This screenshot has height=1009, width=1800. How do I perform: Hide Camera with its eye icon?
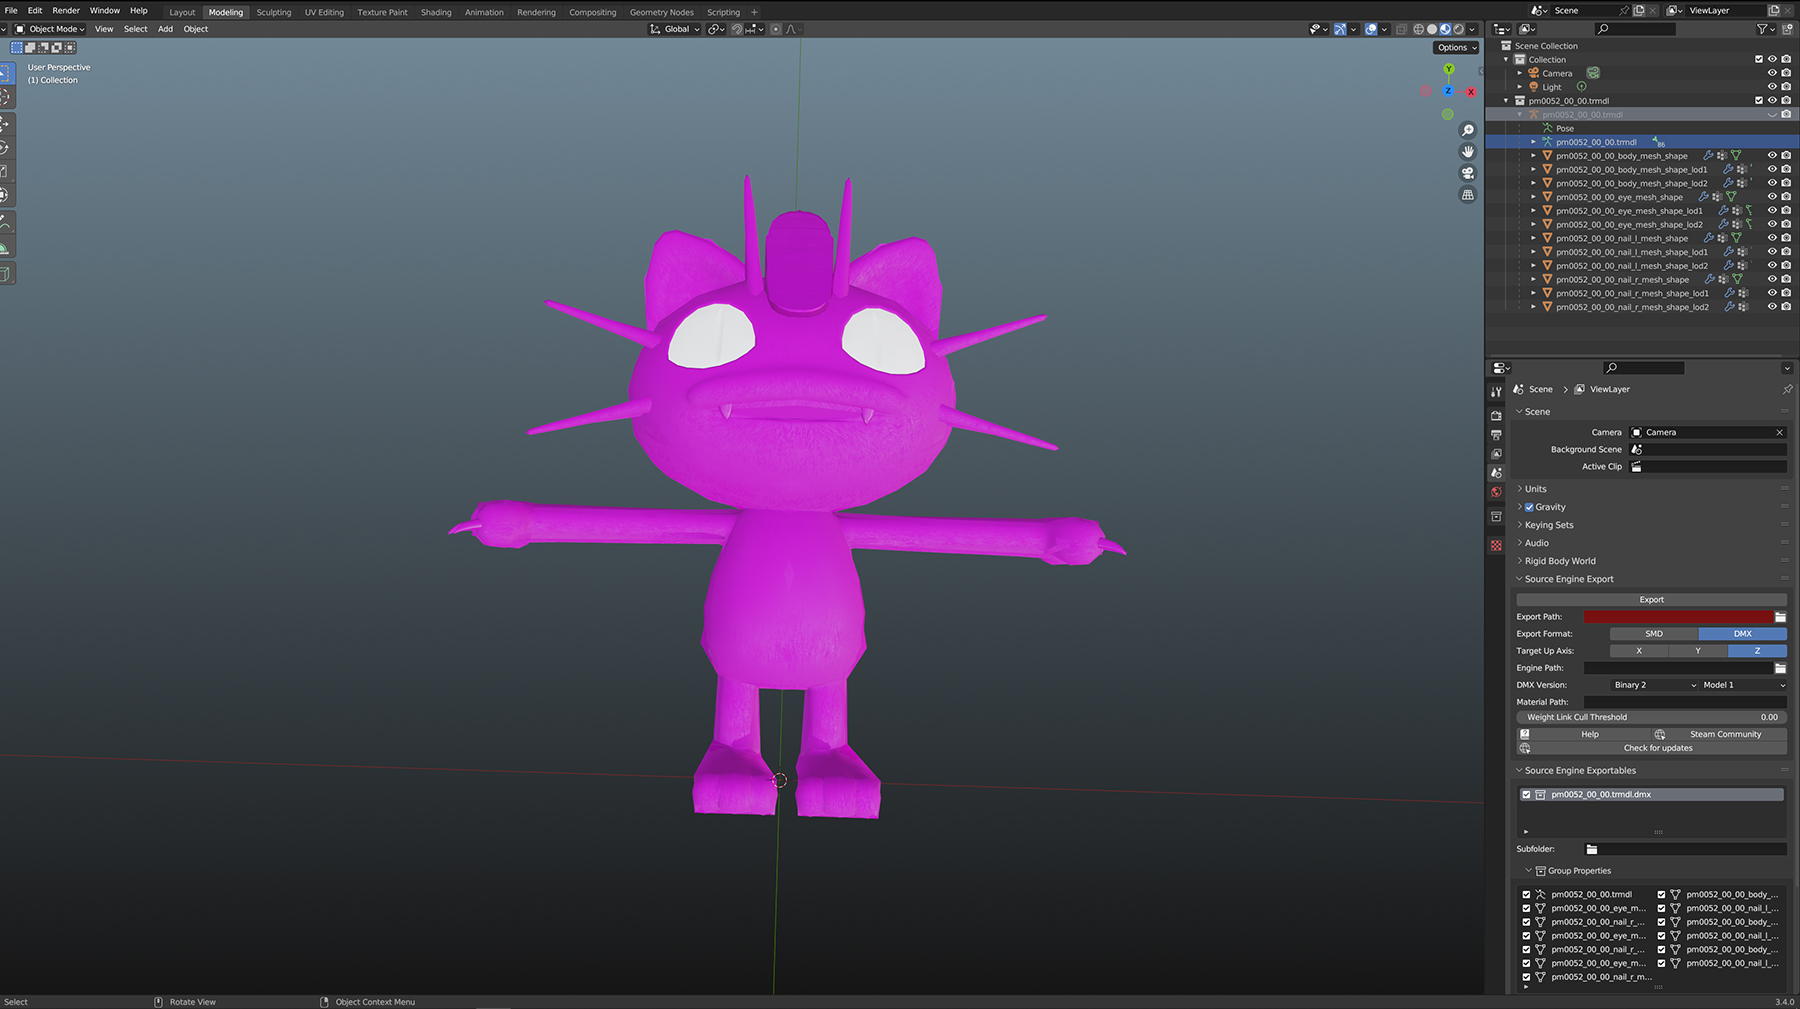click(1772, 73)
